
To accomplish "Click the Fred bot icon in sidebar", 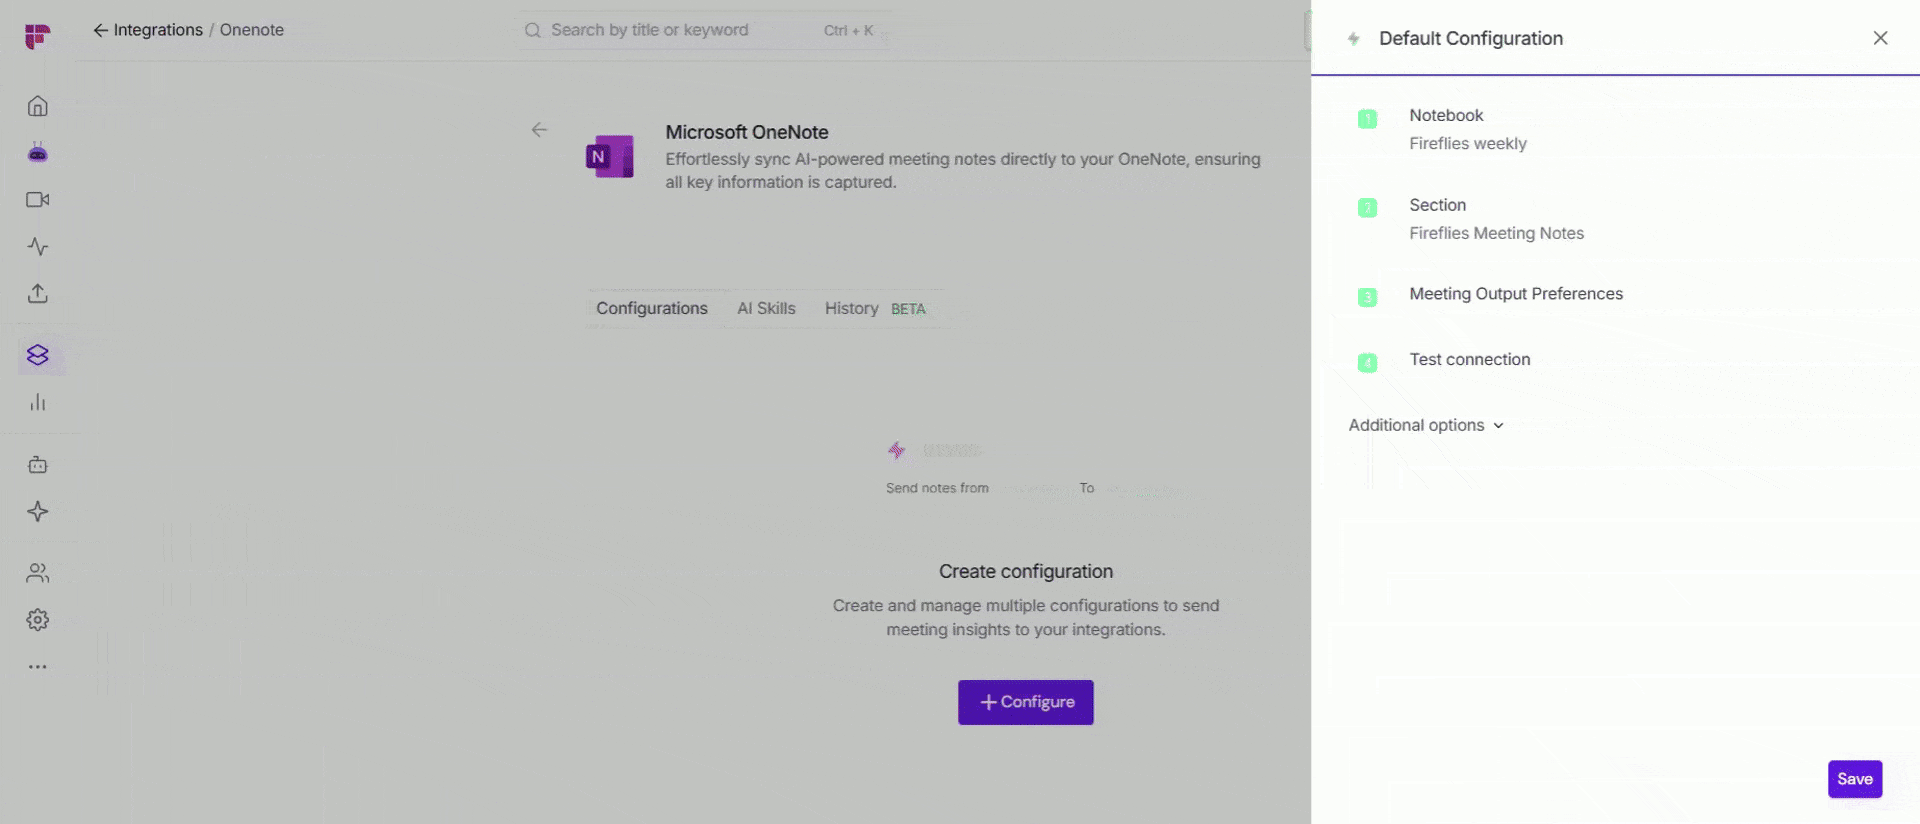I will pyautogui.click(x=38, y=153).
